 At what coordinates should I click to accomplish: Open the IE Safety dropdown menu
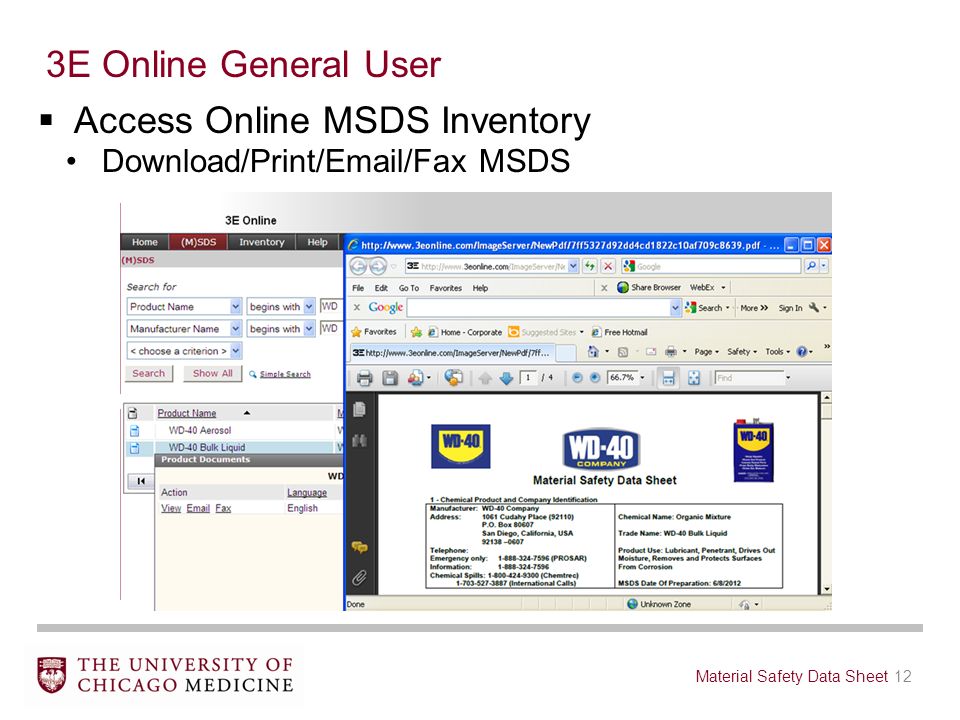click(742, 352)
